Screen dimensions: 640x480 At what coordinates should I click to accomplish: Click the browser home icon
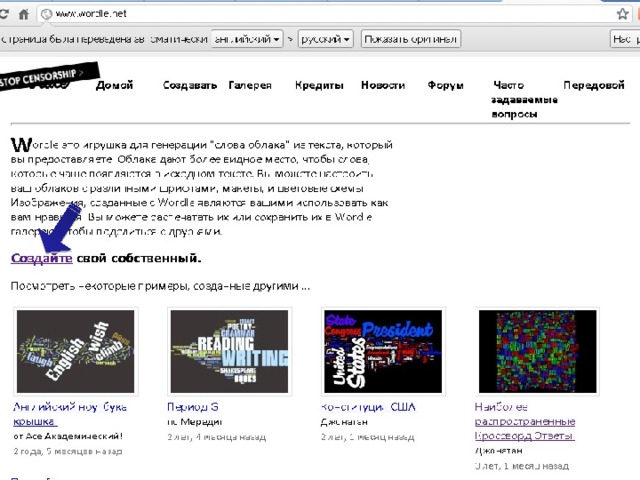(x=24, y=14)
